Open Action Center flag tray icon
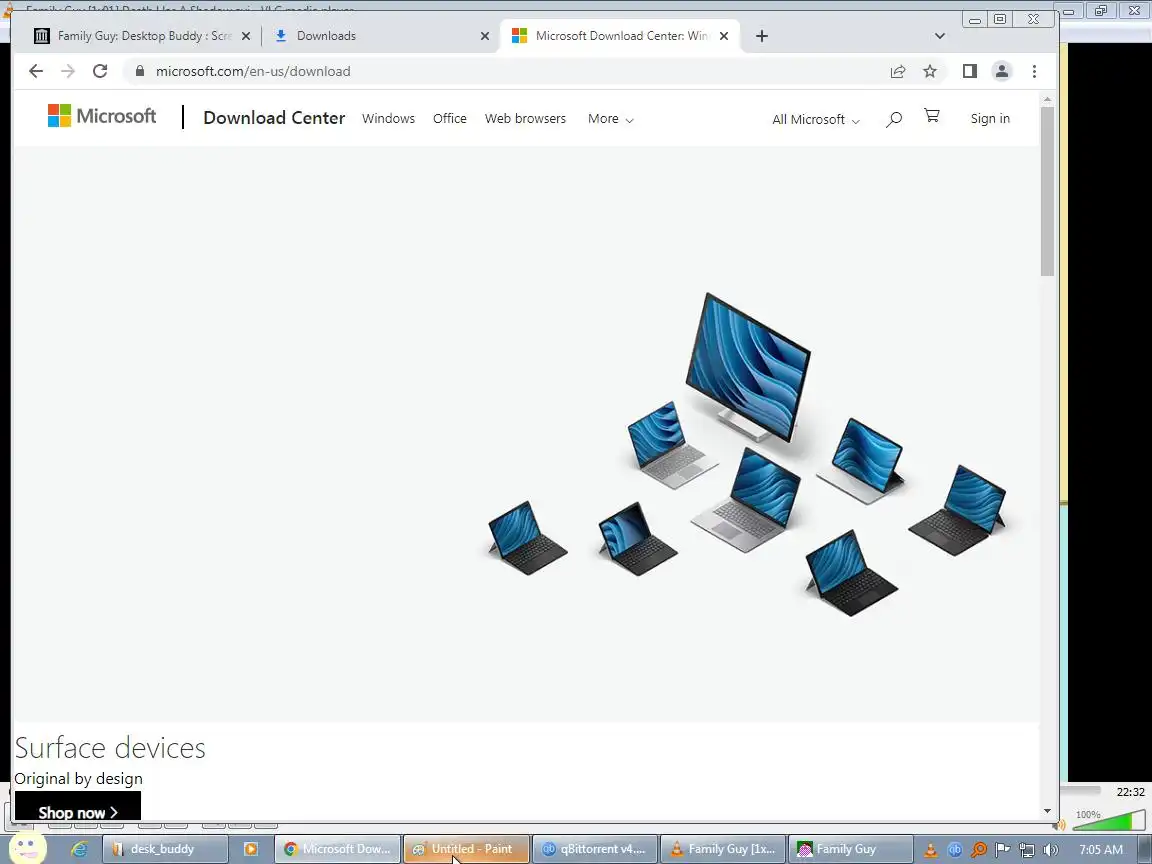 point(1003,850)
